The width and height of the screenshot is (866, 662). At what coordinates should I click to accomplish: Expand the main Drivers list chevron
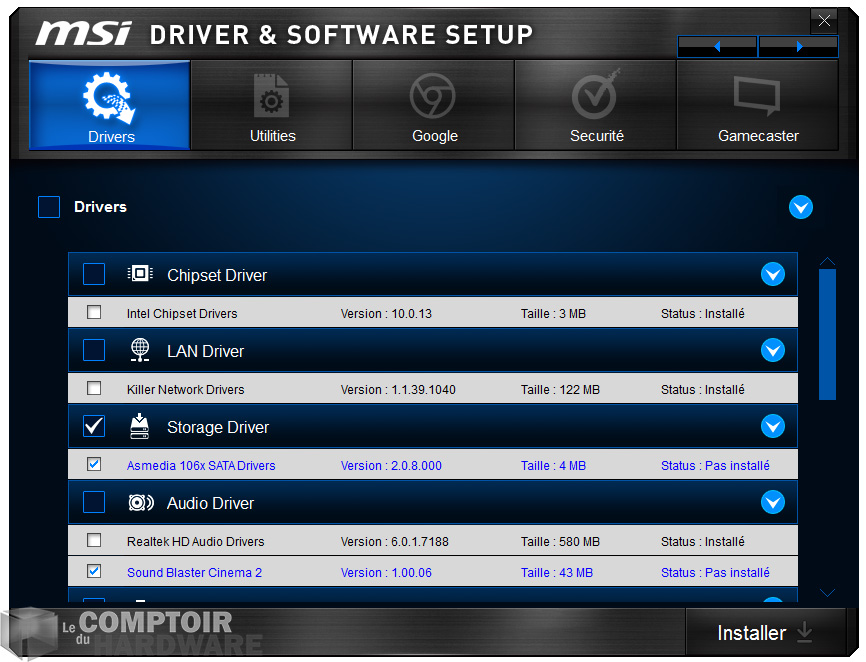click(801, 207)
